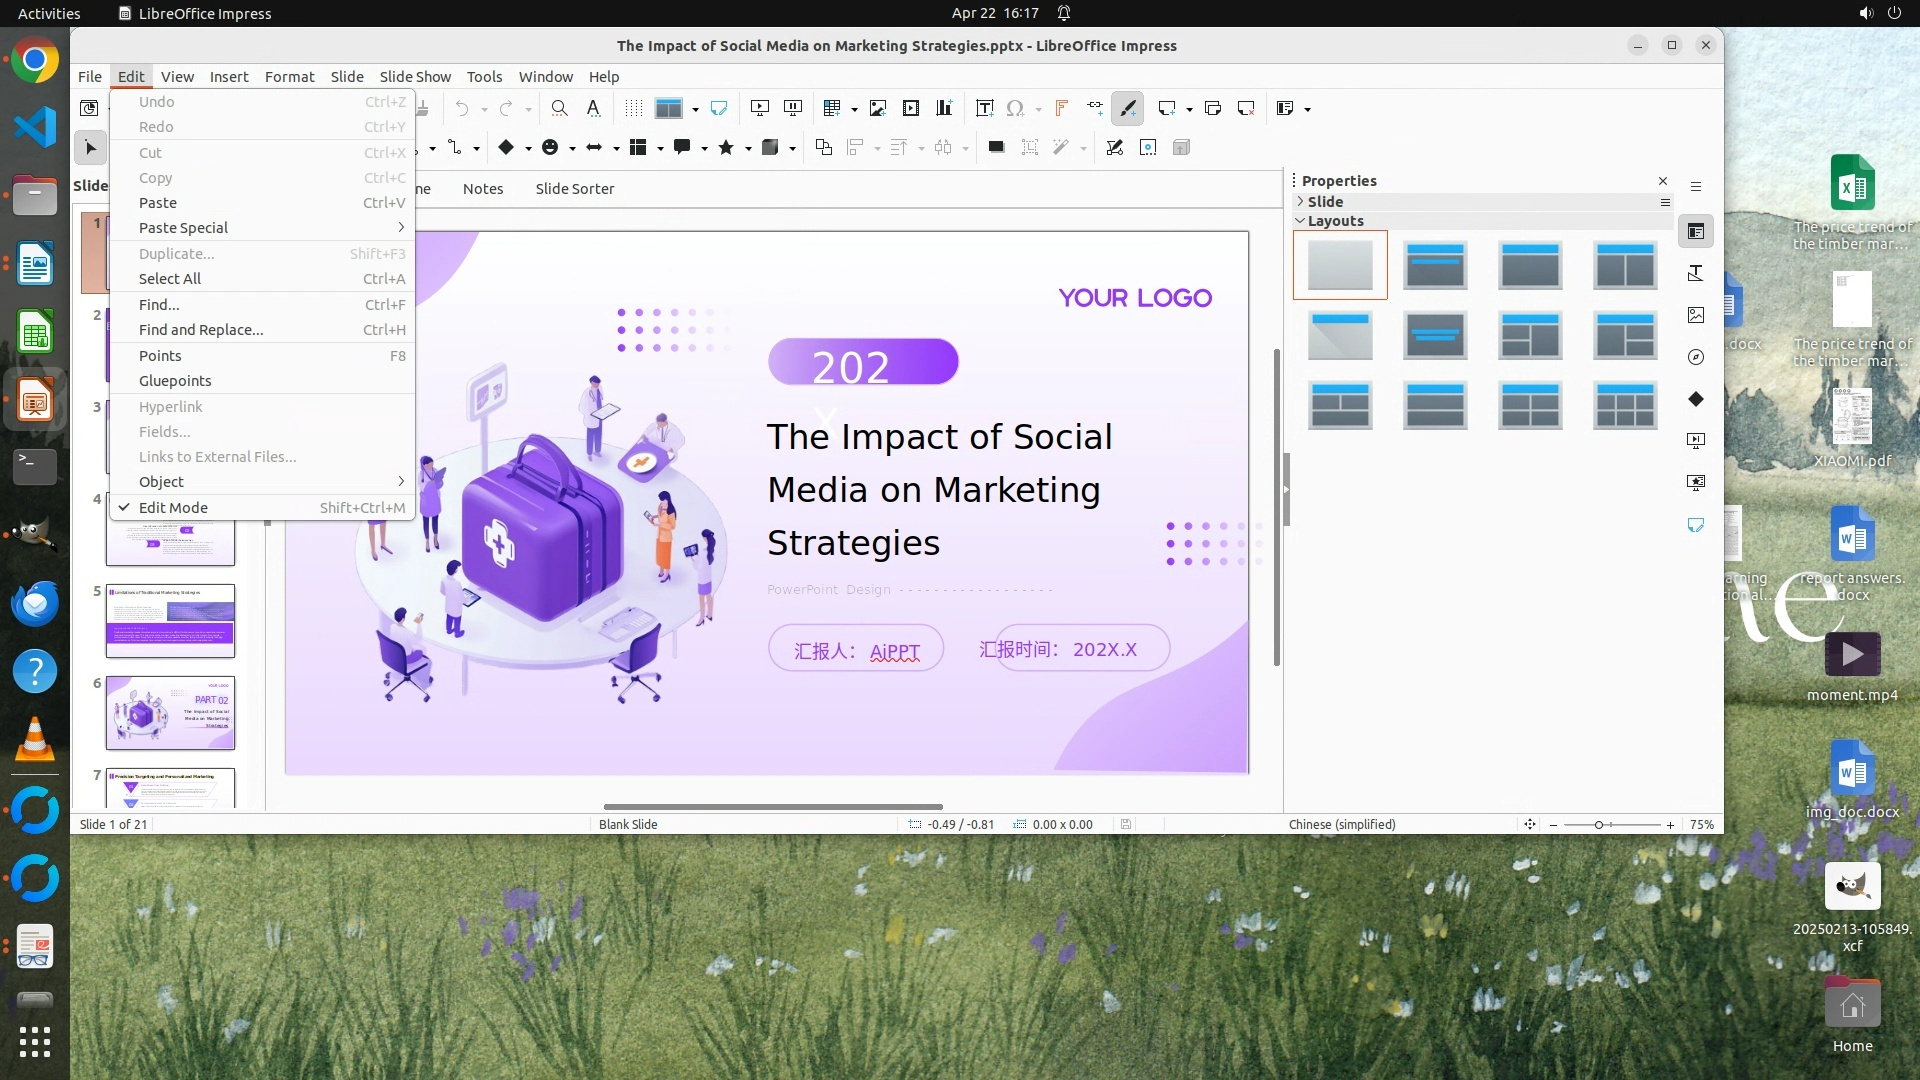This screenshot has width=1920, height=1080.
Task: Choose Find and Replace menu entry
Action: point(201,330)
